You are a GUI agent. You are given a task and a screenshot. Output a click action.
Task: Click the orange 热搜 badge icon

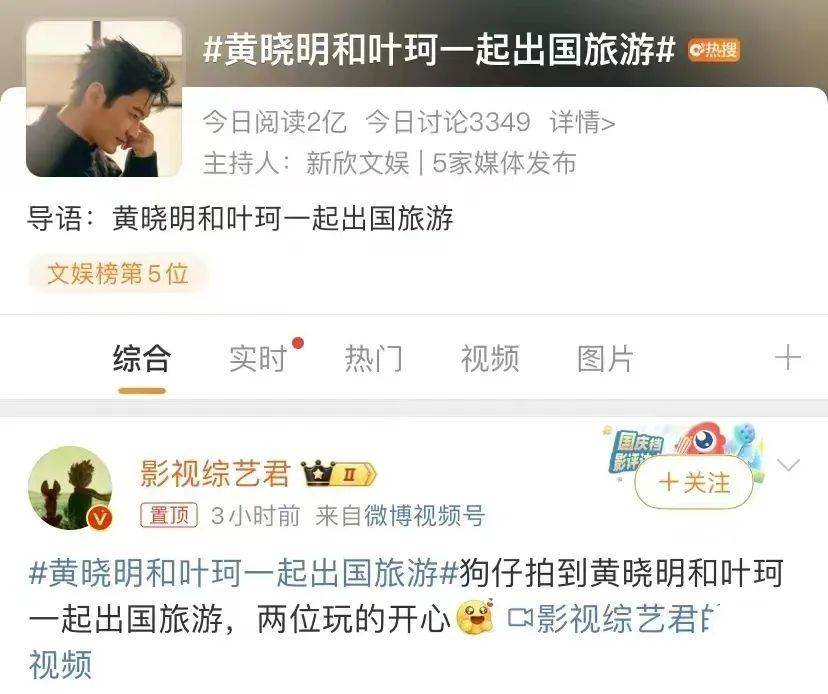coord(713,50)
